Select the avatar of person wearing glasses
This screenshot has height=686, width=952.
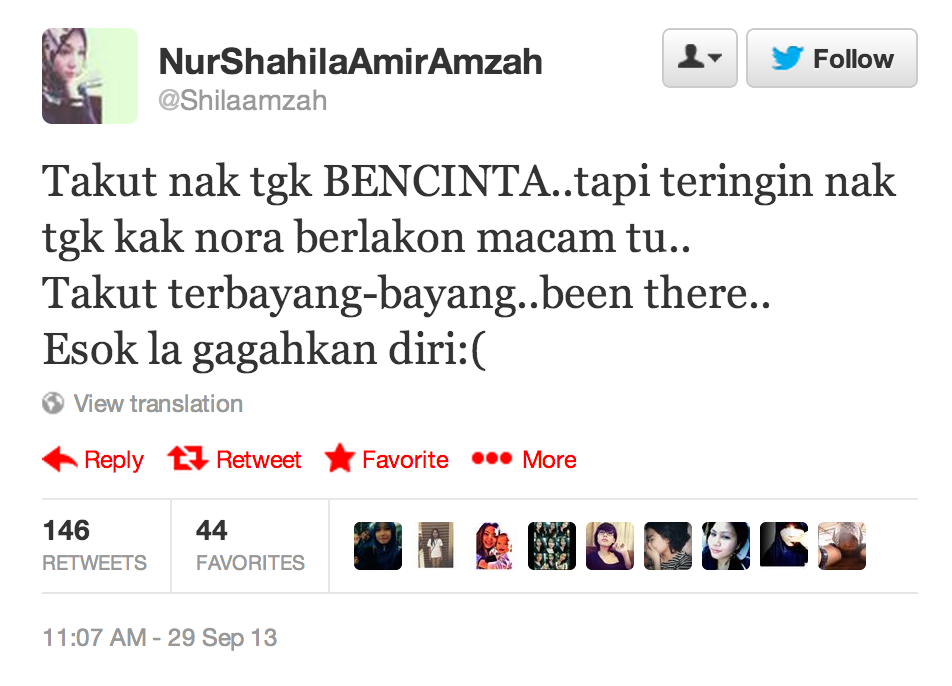tap(610, 546)
